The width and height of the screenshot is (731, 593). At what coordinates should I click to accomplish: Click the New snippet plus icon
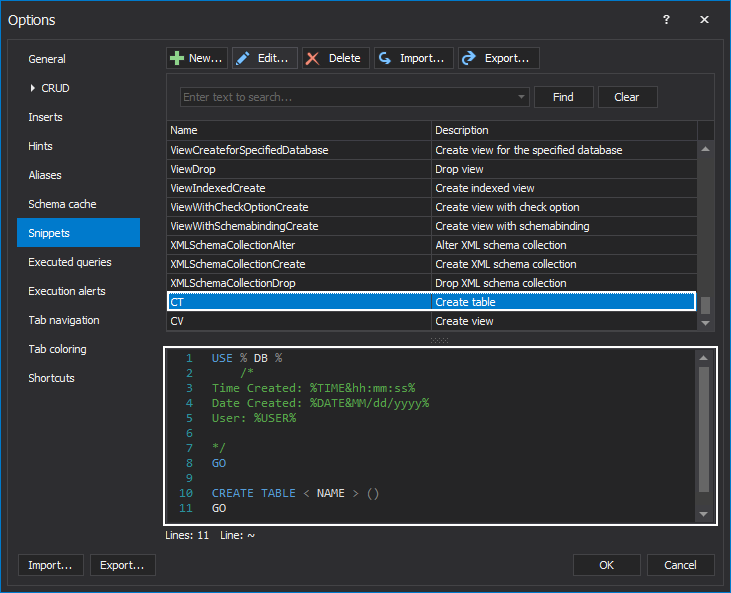click(x=177, y=58)
